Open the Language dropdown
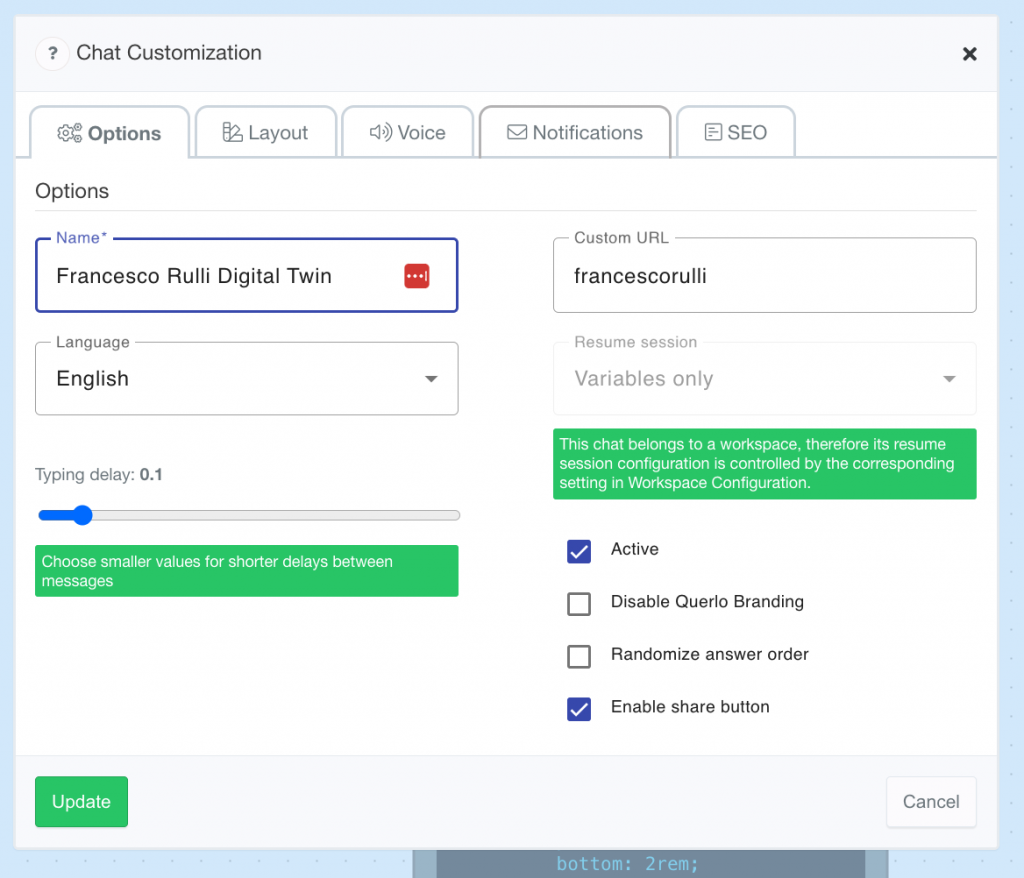The height and width of the screenshot is (878, 1024). 246,379
